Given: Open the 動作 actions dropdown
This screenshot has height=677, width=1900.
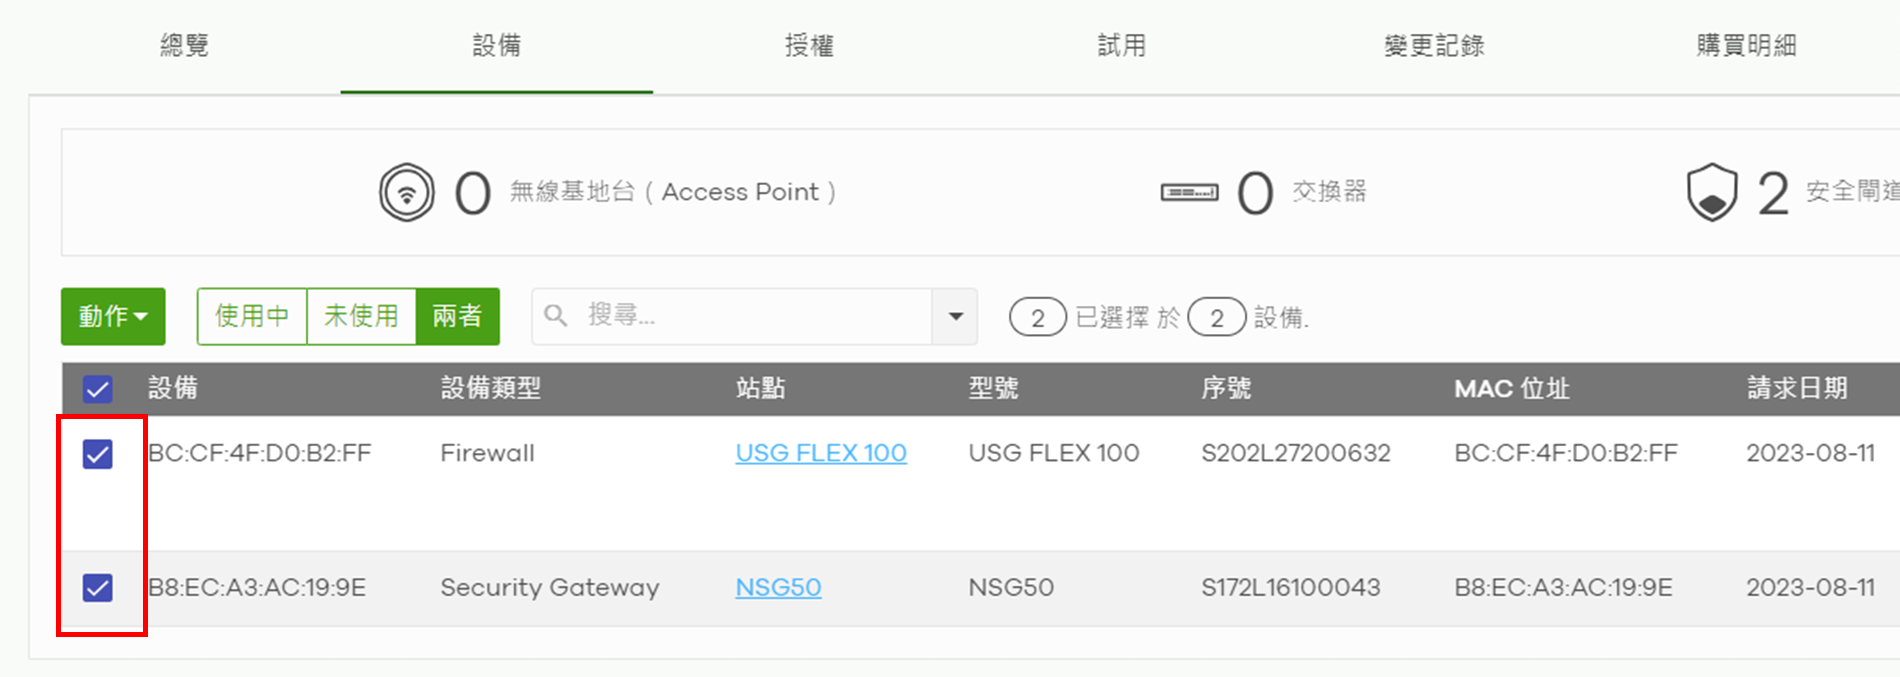Looking at the screenshot, I should (113, 316).
